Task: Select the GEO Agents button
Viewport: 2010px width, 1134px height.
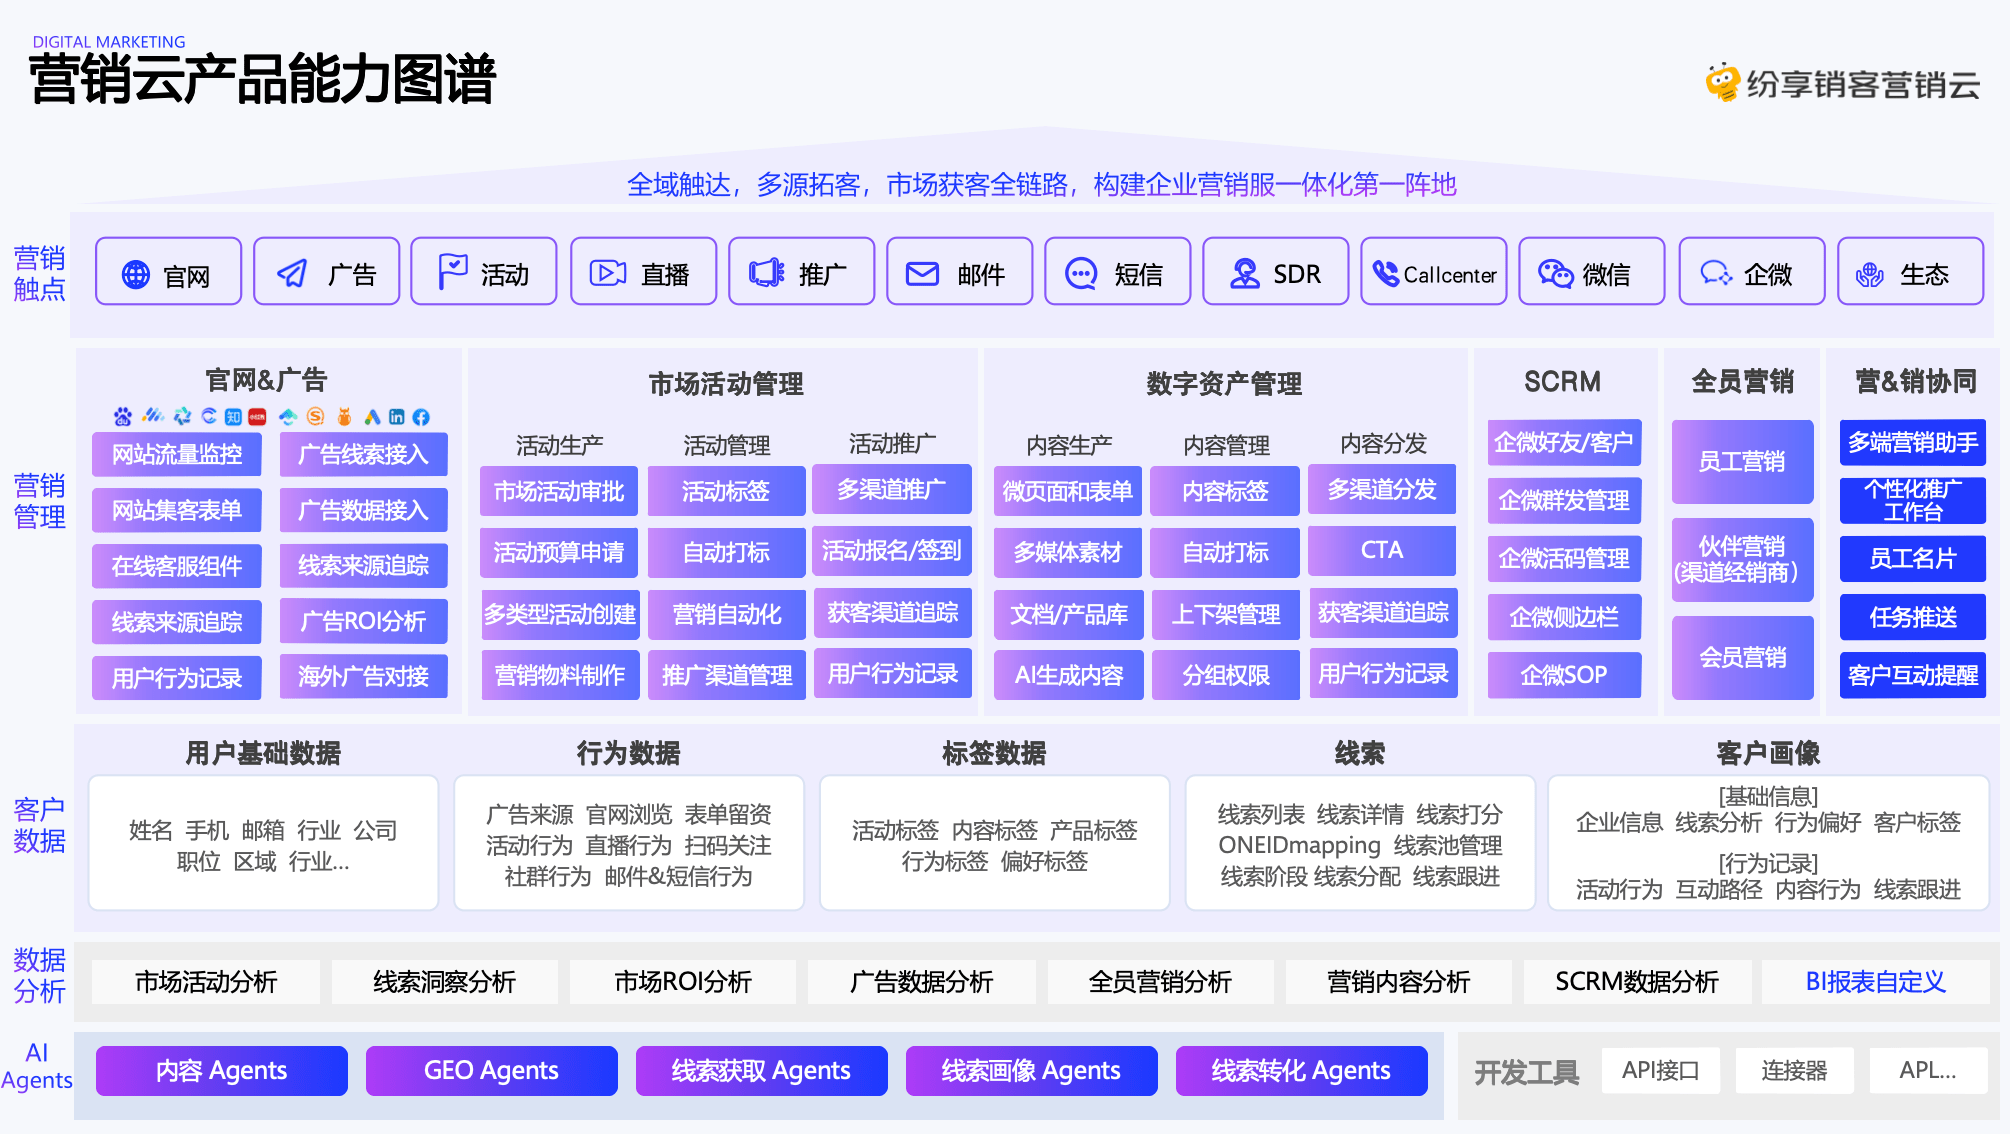Action: click(x=491, y=1070)
